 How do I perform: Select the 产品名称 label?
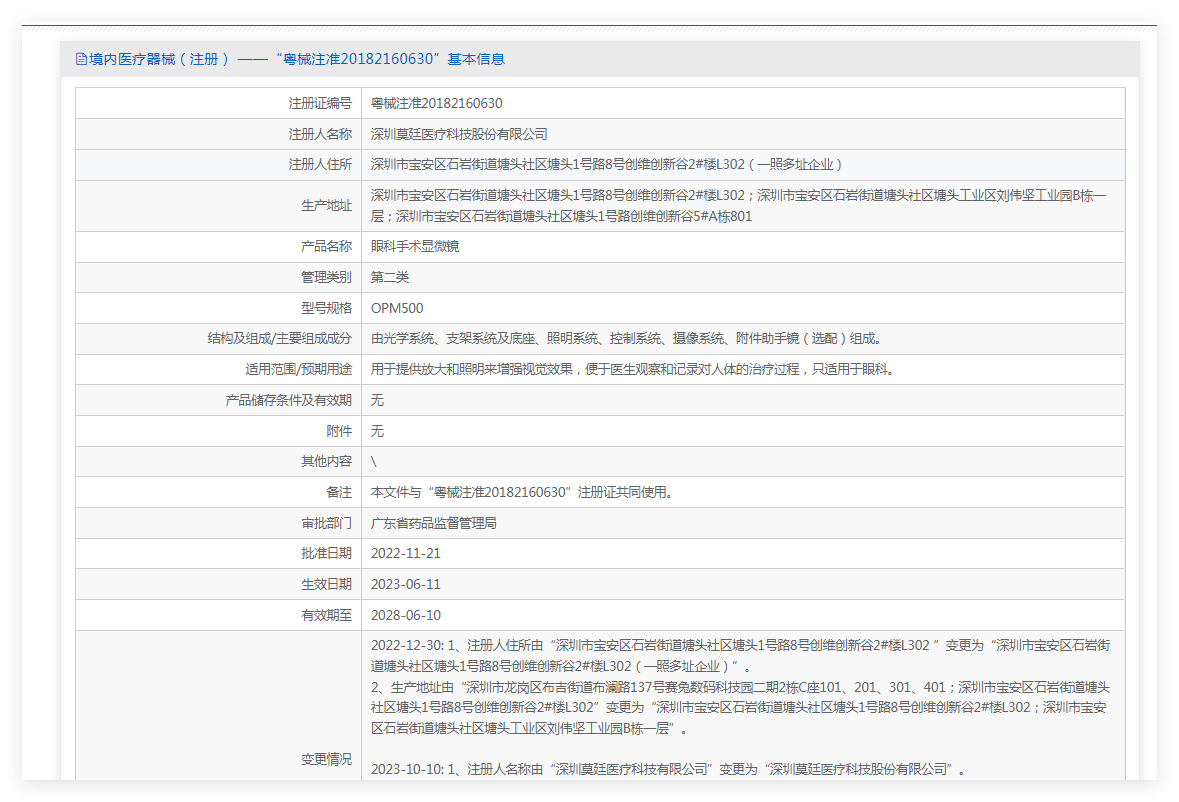(326, 246)
